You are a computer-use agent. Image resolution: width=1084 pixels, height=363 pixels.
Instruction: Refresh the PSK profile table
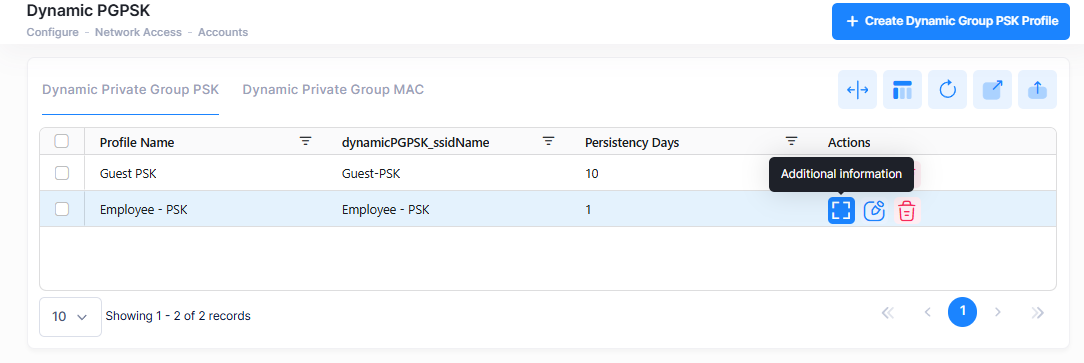coord(947,90)
